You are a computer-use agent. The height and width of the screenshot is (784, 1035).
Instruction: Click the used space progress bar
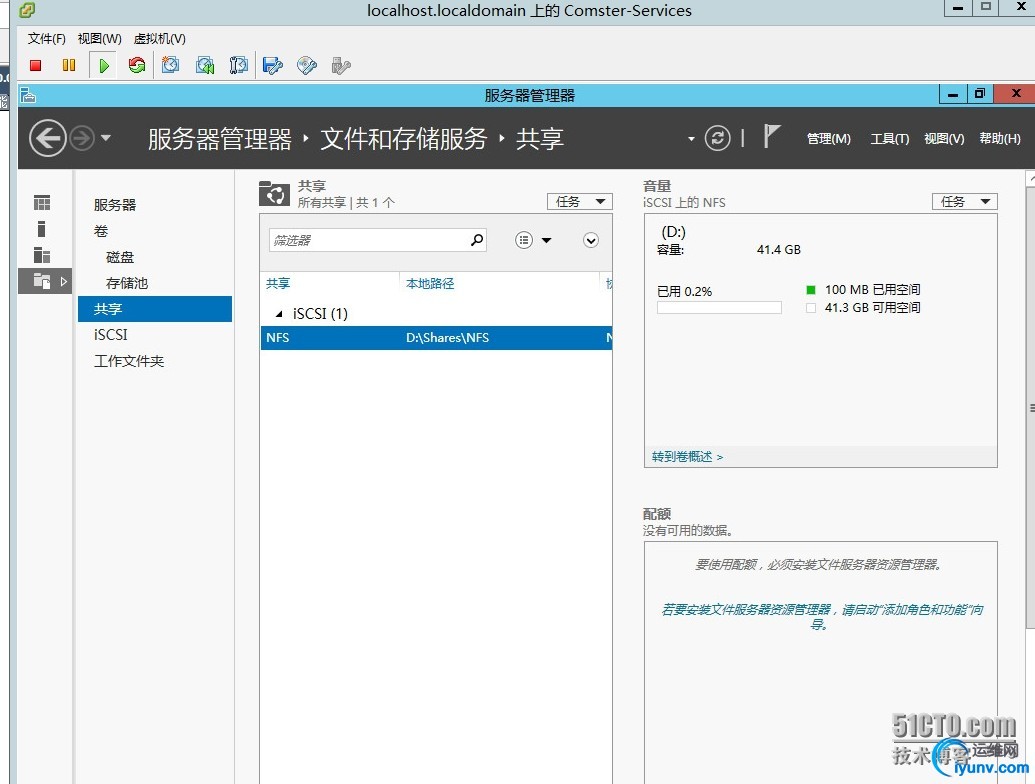pos(719,308)
